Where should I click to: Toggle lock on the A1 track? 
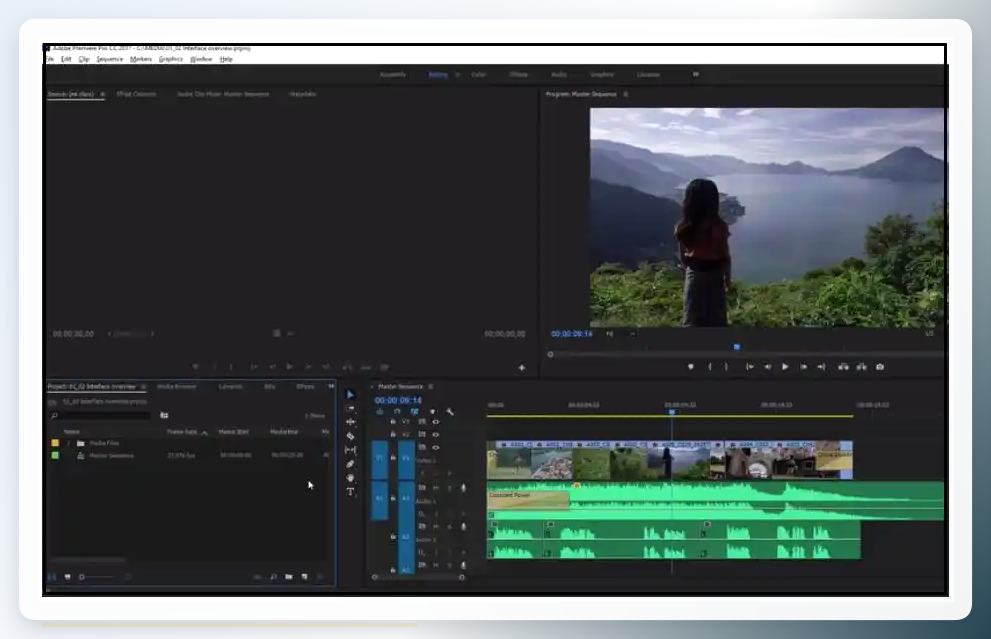(x=393, y=498)
